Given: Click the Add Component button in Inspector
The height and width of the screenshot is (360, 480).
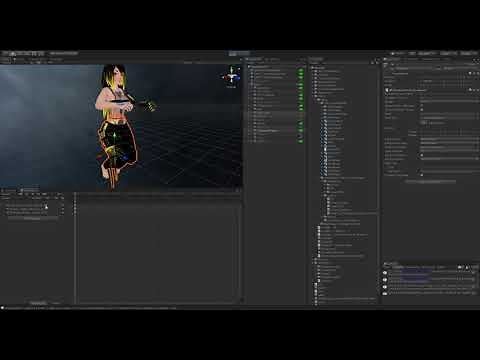Looking at the screenshot, I should 430,182.
